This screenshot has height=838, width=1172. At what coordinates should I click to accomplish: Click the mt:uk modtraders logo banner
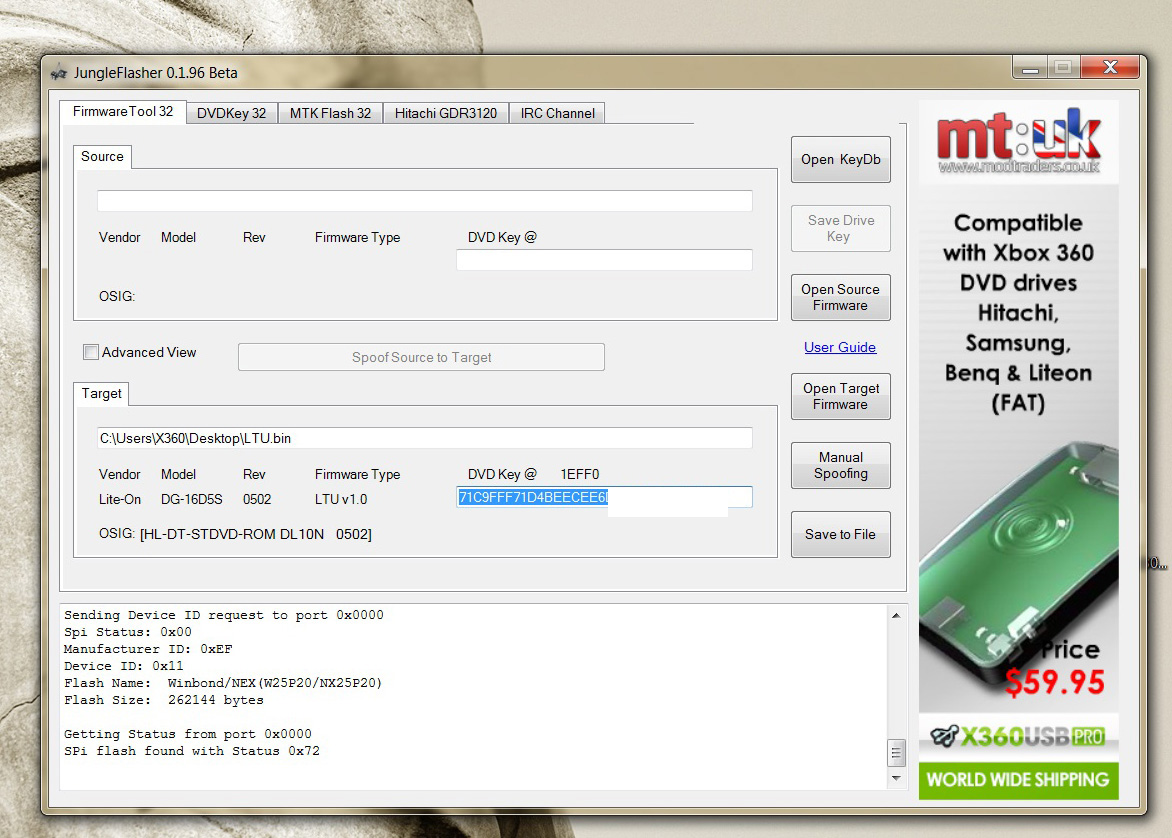click(x=1018, y=141)
